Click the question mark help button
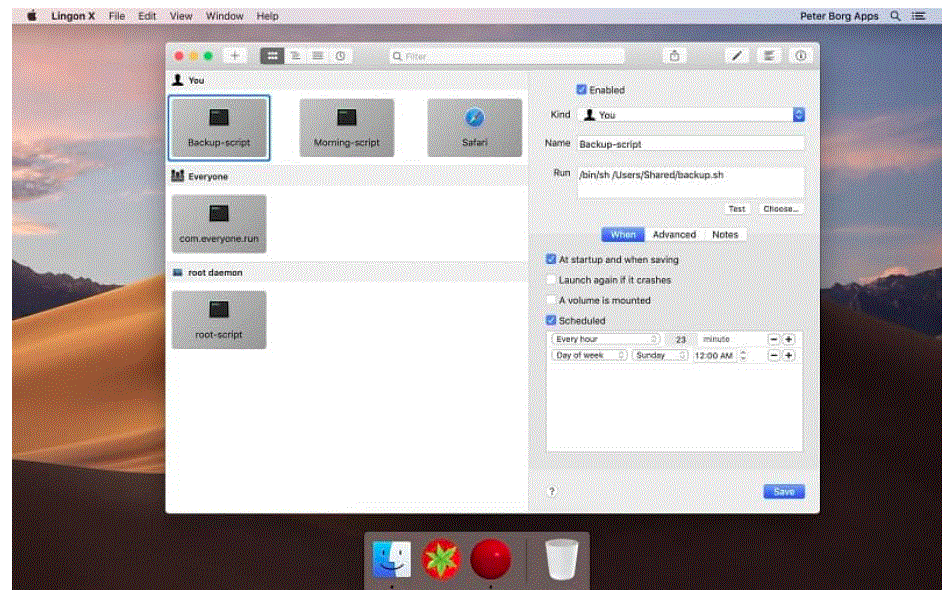Screen dimensions: 950x598 (x=551, y=491)
